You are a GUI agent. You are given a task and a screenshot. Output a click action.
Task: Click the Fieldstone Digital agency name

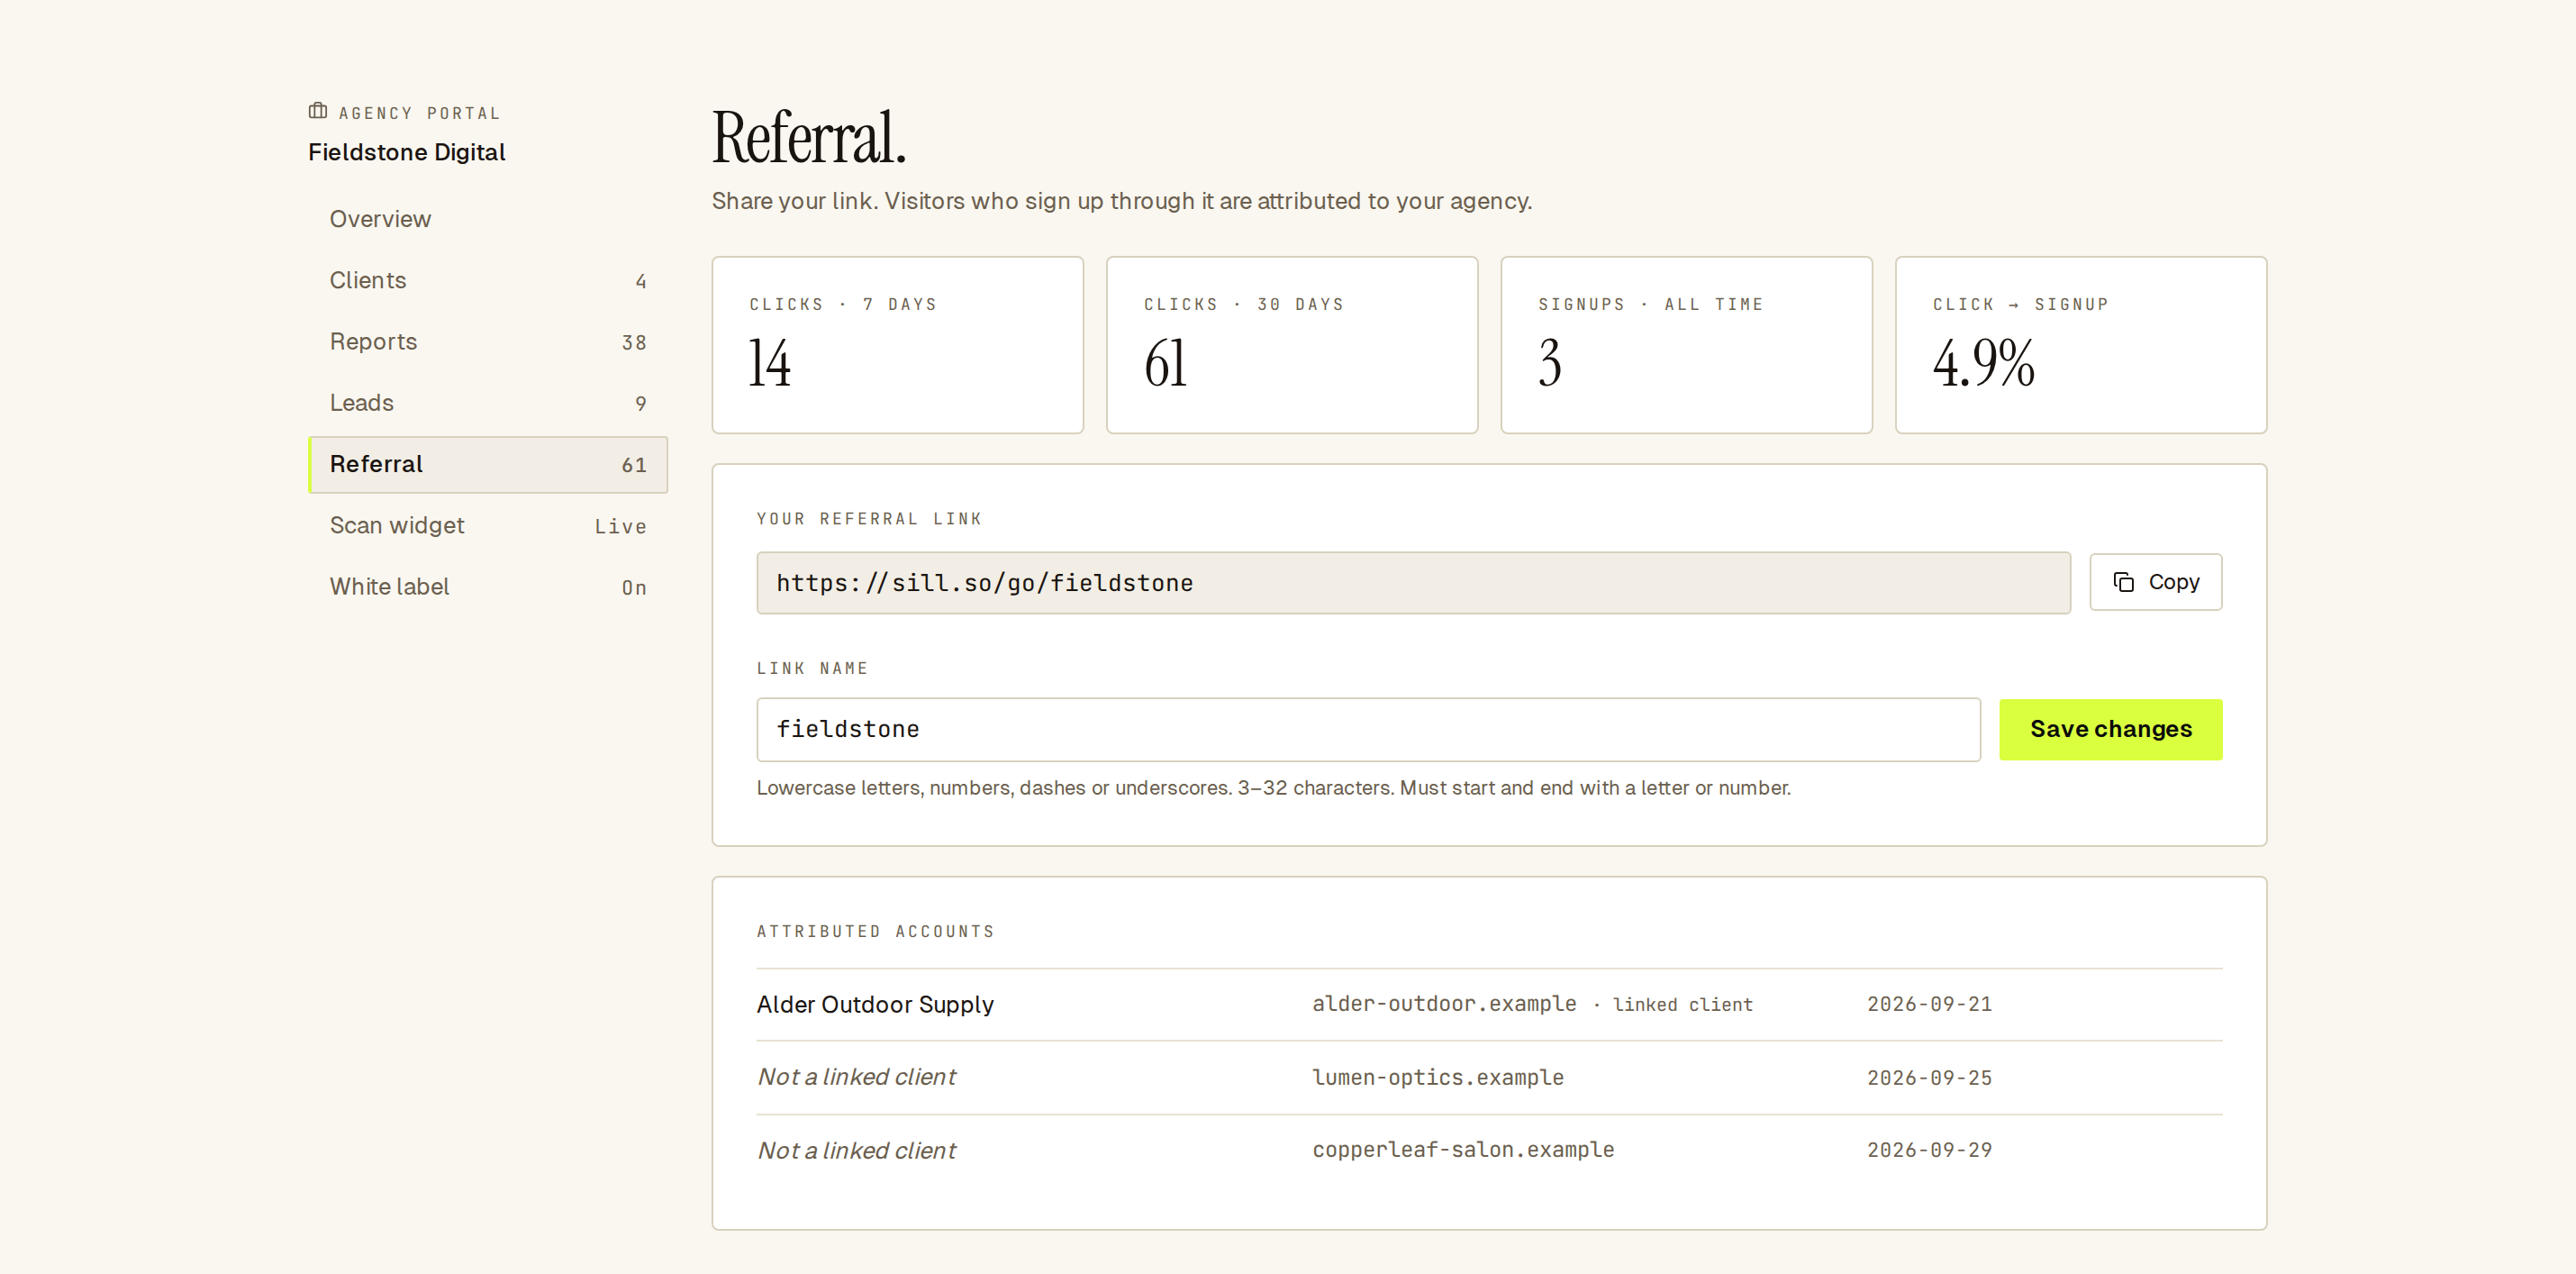(x=407, y=152)
